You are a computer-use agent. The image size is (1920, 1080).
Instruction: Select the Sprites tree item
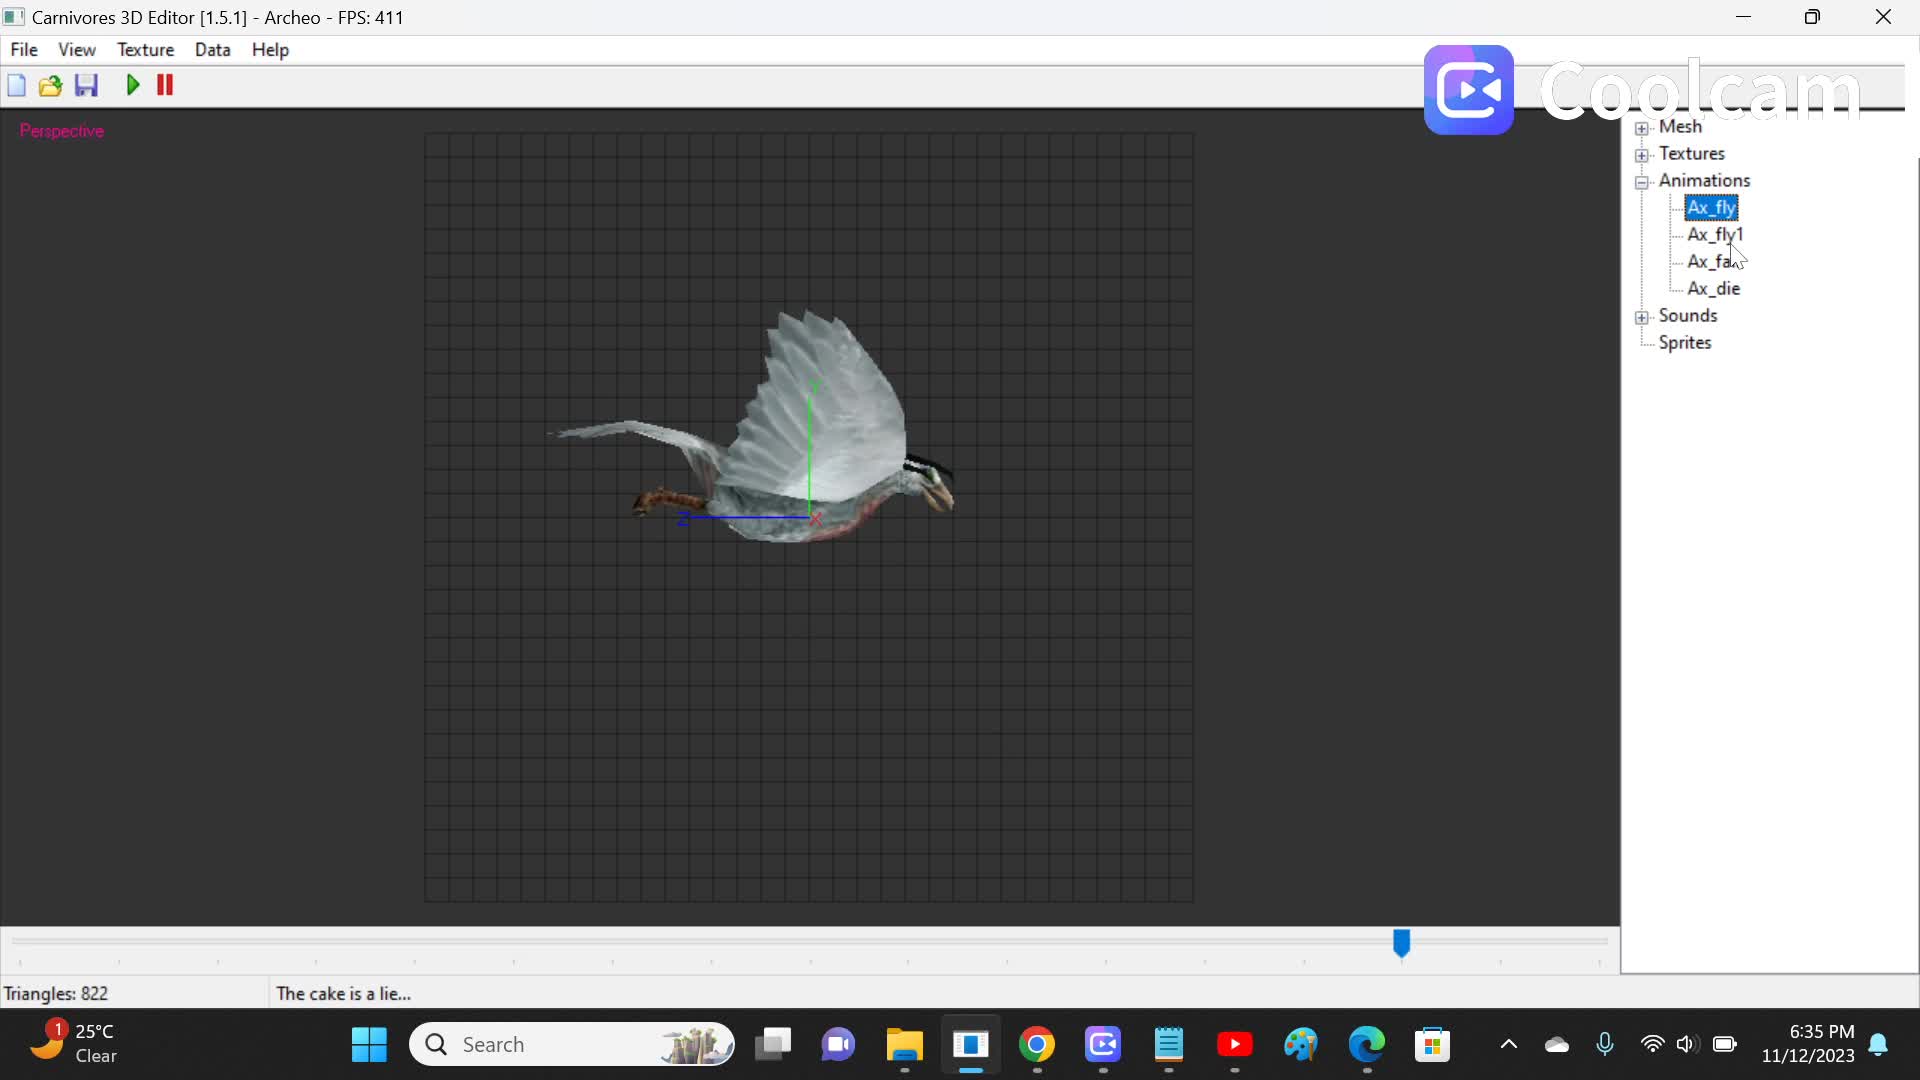1685,343
